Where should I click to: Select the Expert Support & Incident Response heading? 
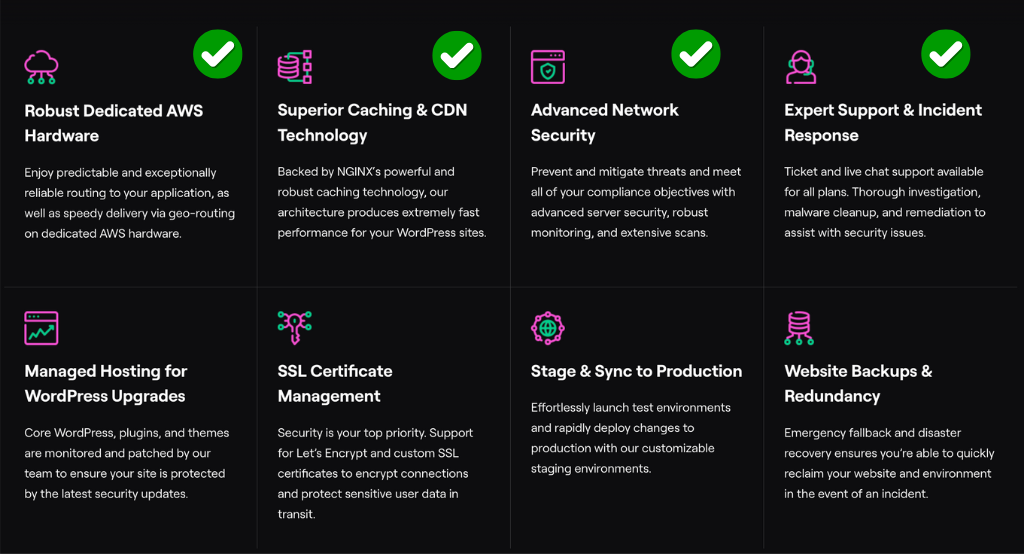click(883, 123)
